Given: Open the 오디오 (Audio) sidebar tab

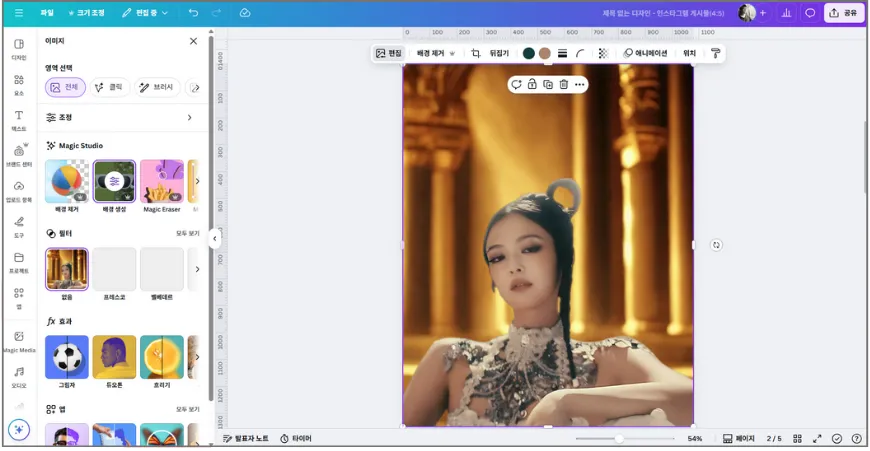Looking at the screenshot, I should click(x=19, y=377).
